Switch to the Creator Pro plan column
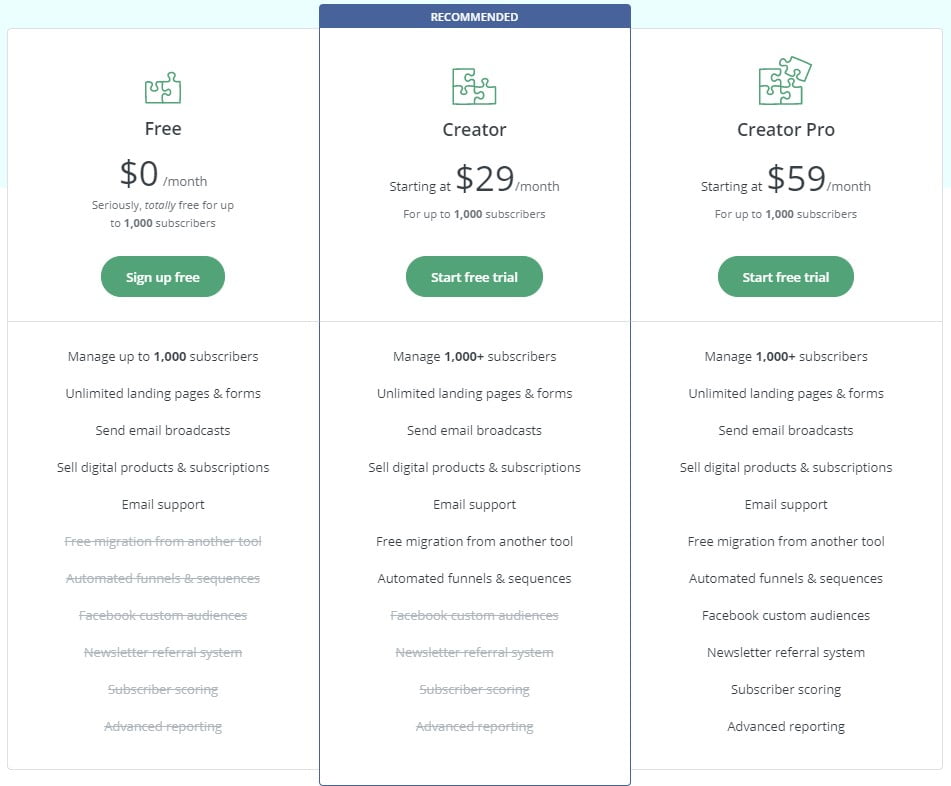951x786 pixels. coord(786,128)
